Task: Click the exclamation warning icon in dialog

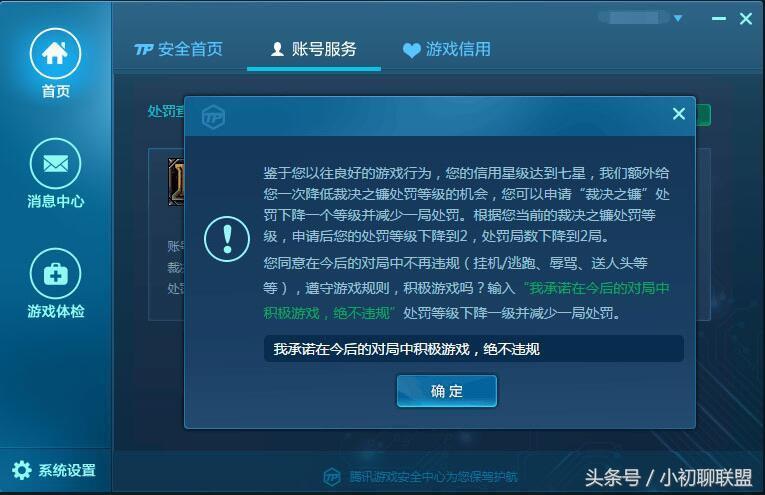Action: pos(227,239)
